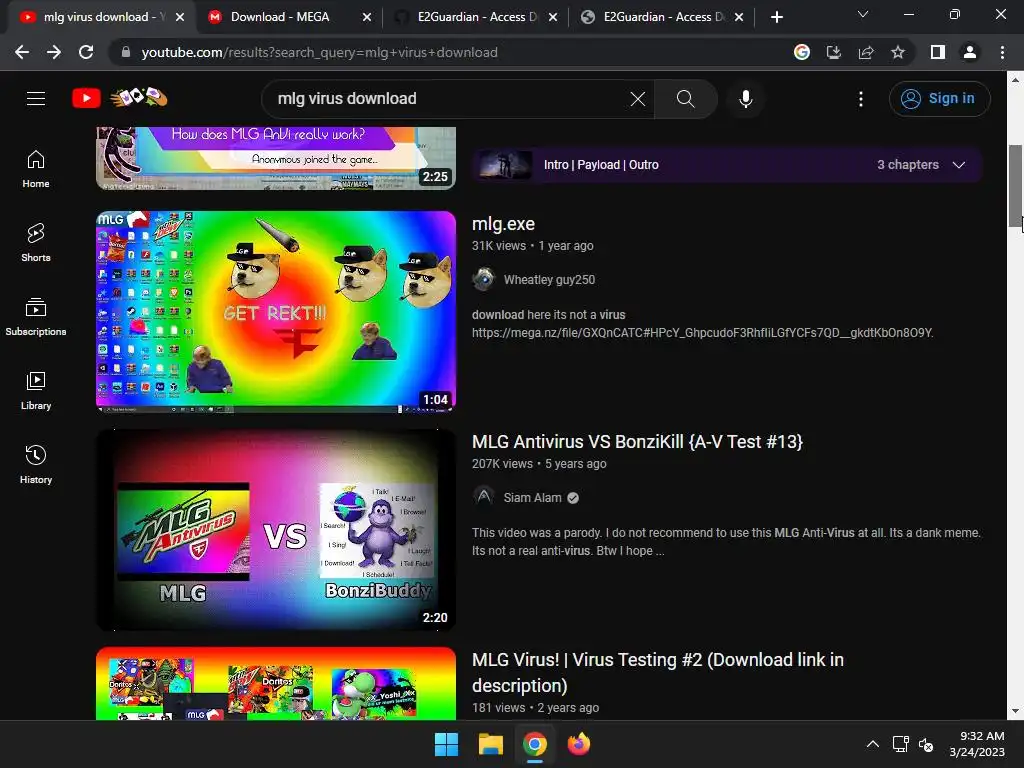Switch to second E2Guardian Access Denied tab
The image size is (1024, 768).
click(662, 17)
